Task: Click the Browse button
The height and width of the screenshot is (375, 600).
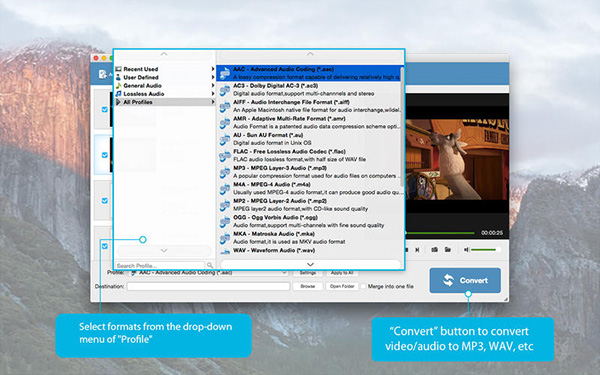Action: pyautogui.click(x=308, y=286)
